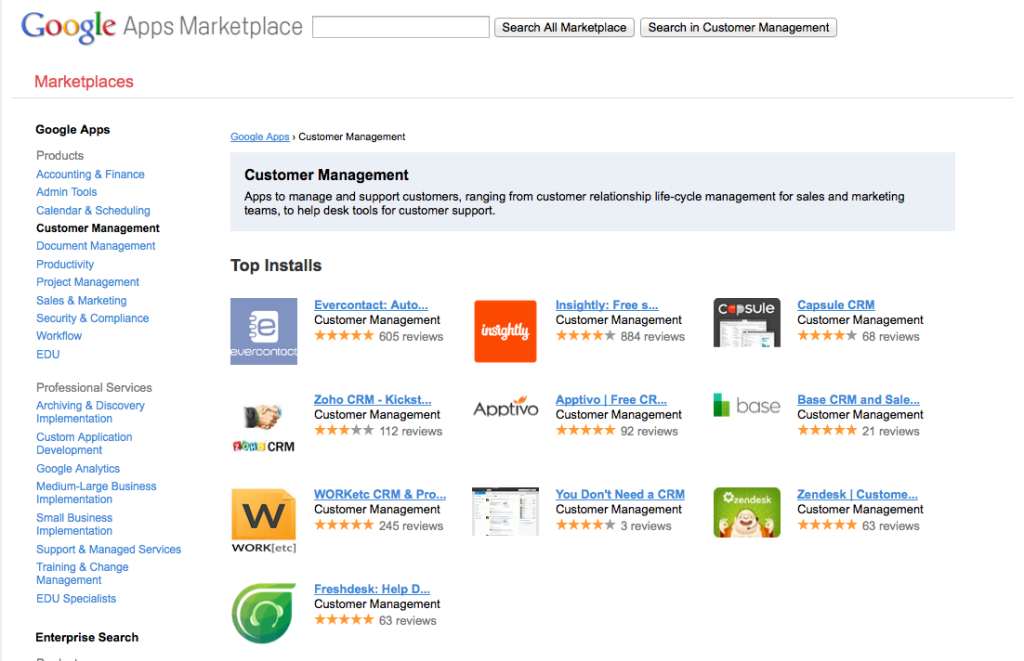Click the 605 reviews text for Evercontact
The width and height of the screenshot is (1024, 661).
tap(411, 336)
